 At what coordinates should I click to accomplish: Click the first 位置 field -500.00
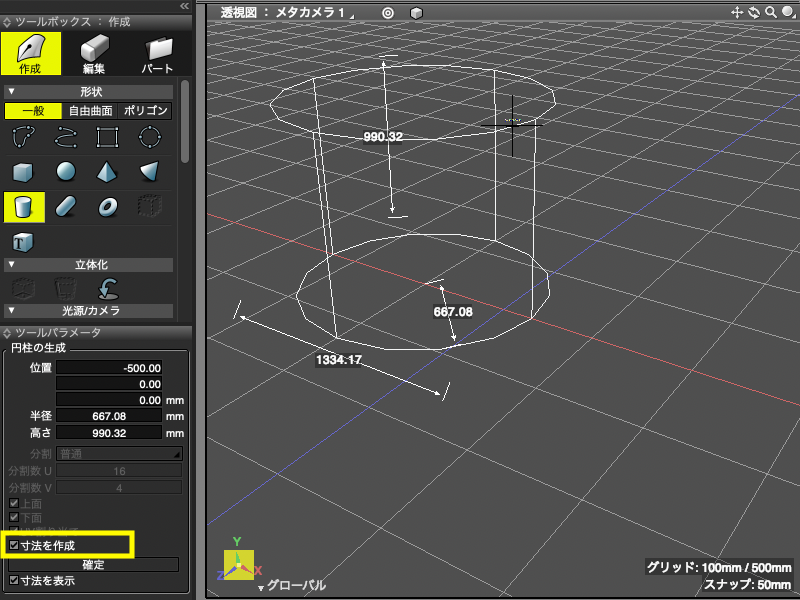109,368
